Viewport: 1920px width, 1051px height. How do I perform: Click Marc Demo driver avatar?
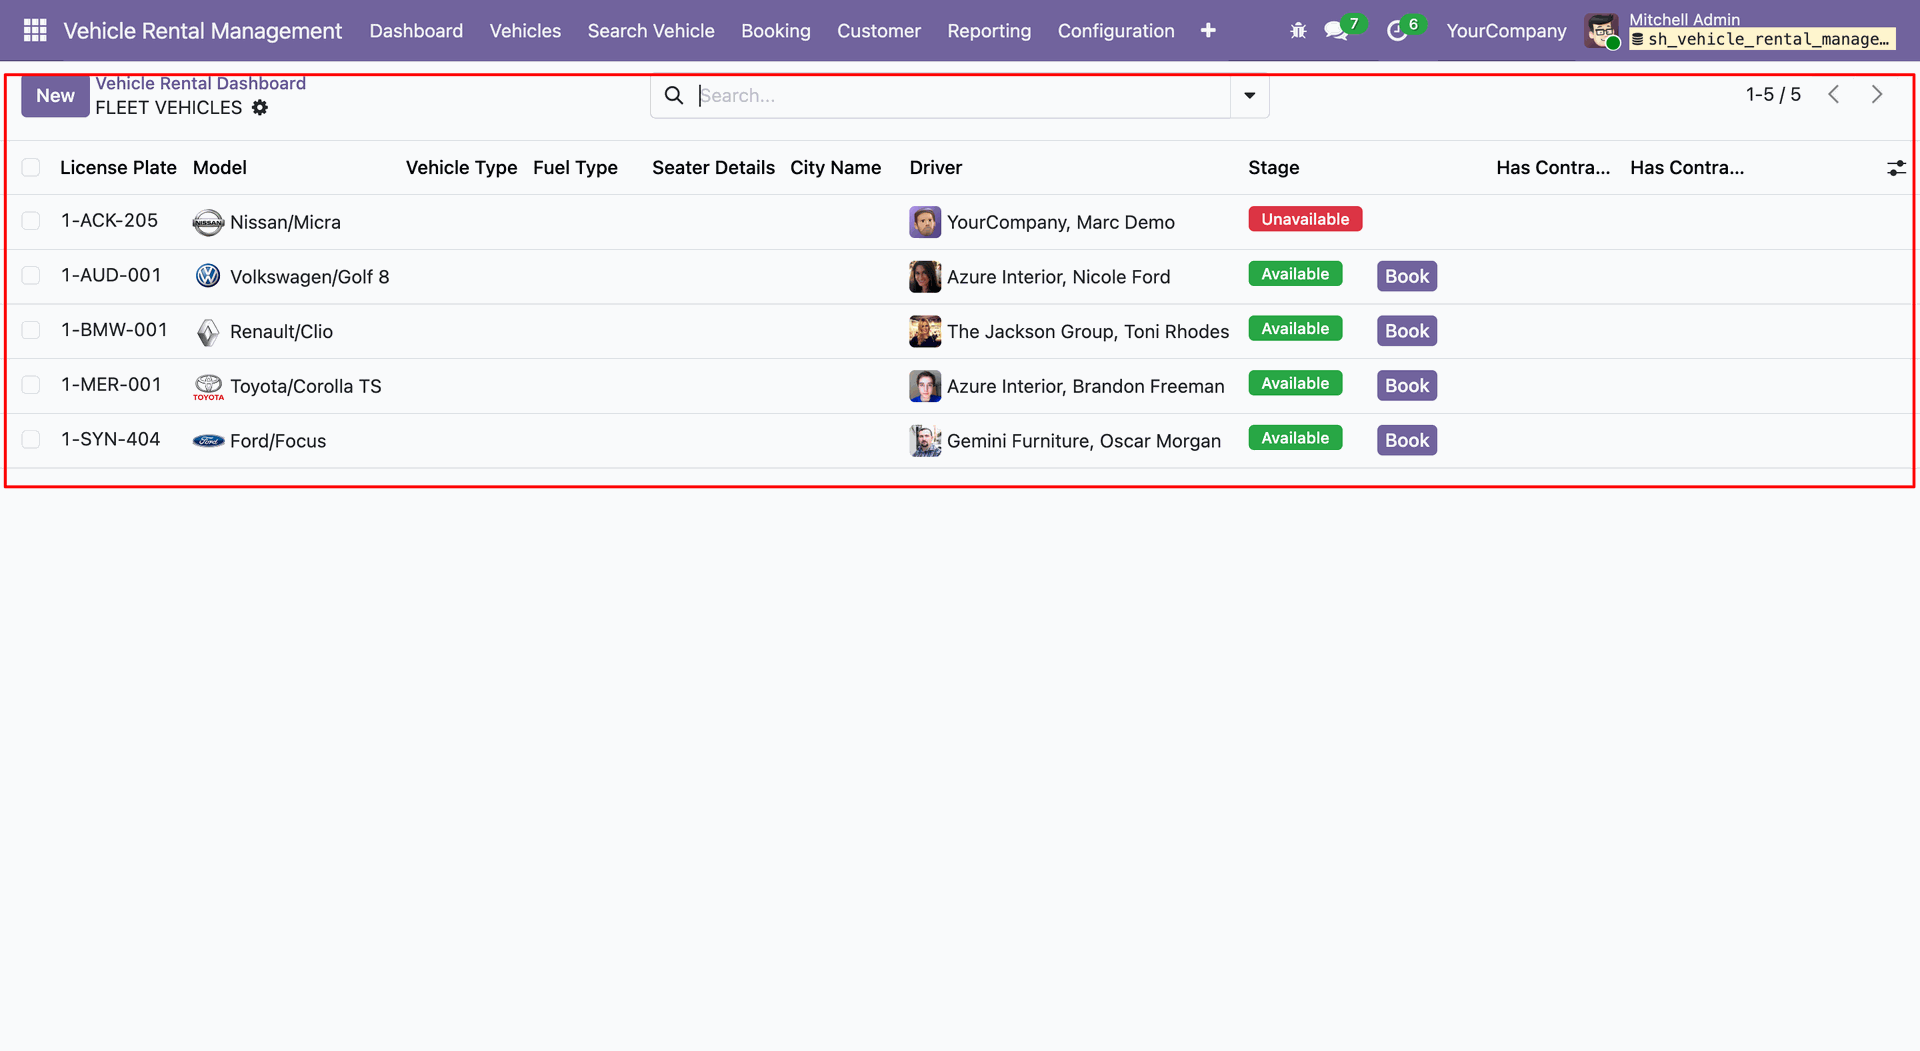click(x=925, y=222)
